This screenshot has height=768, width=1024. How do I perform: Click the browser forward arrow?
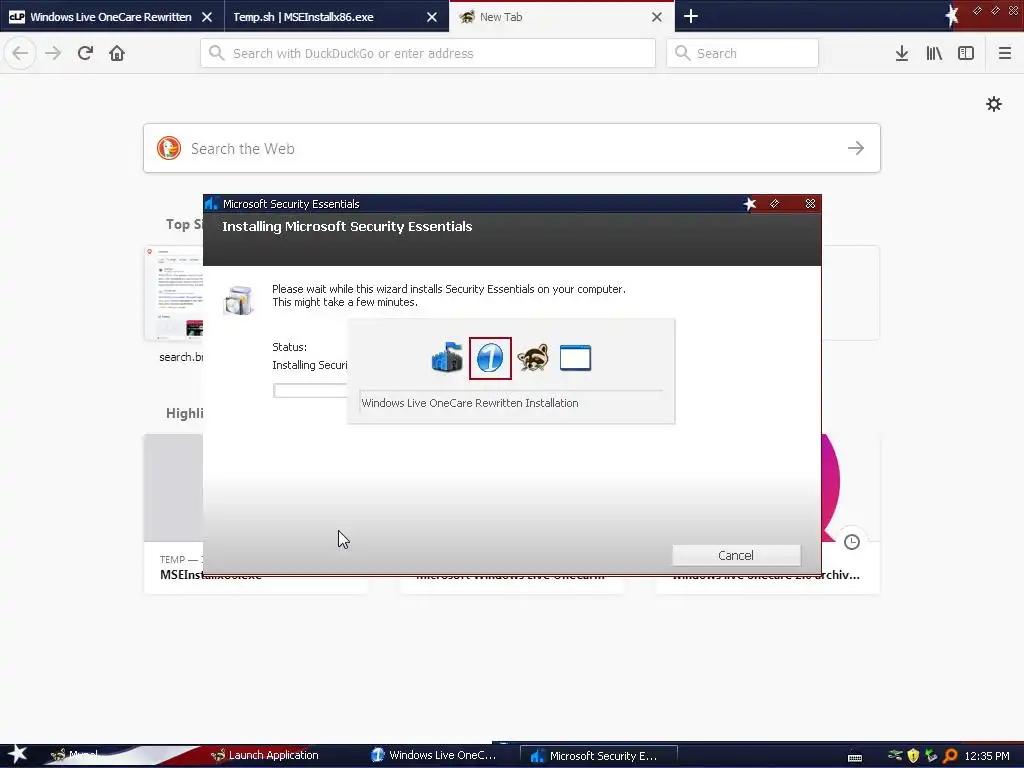pos(53,53)
